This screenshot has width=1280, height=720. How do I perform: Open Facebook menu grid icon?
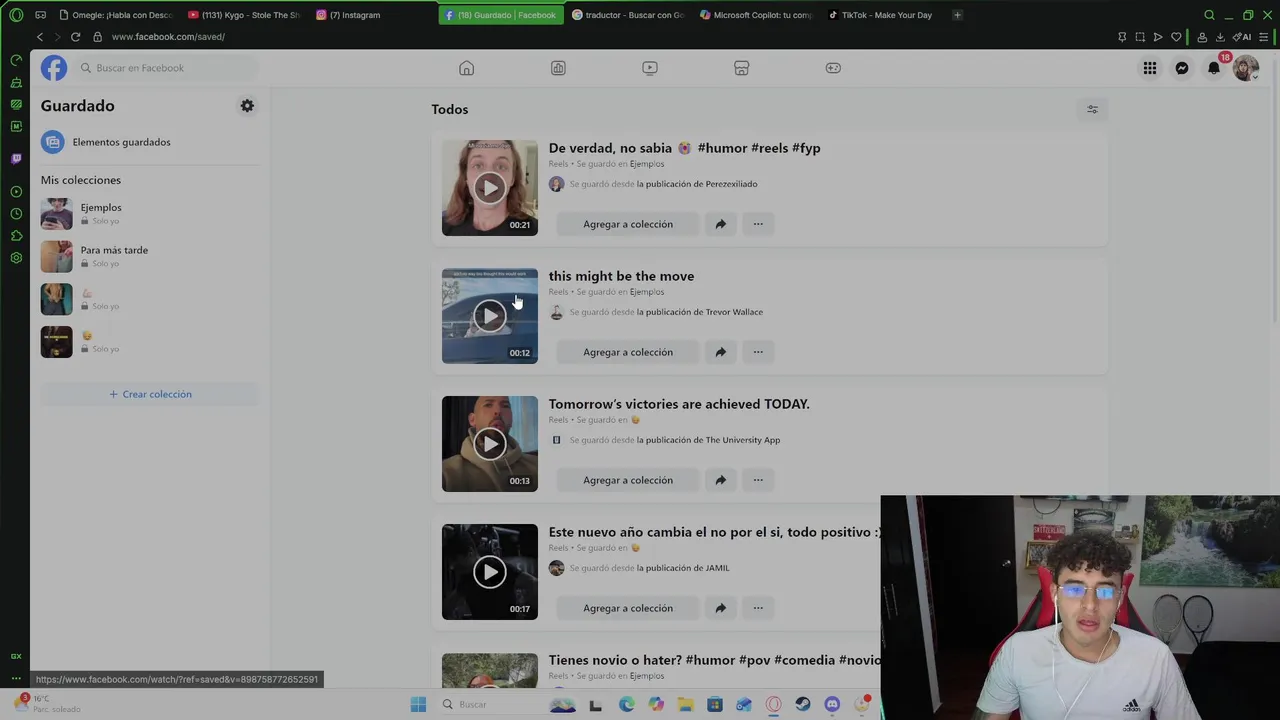[1150, 68]
